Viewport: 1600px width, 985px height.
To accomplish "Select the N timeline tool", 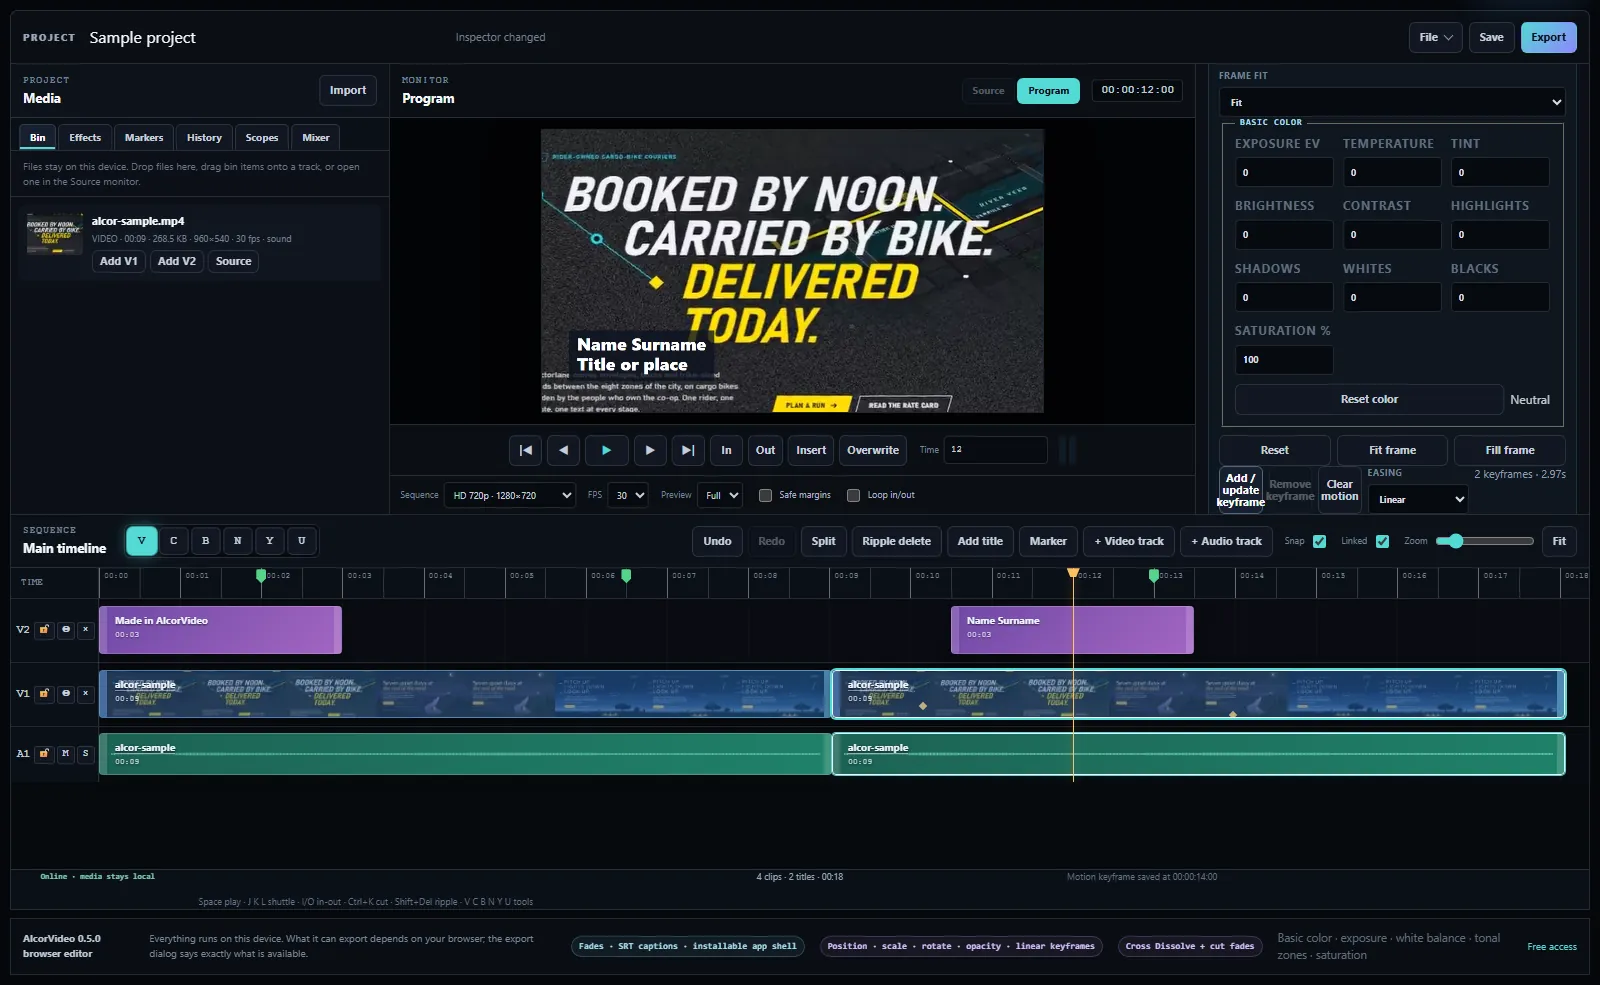I will pos(238,541).
